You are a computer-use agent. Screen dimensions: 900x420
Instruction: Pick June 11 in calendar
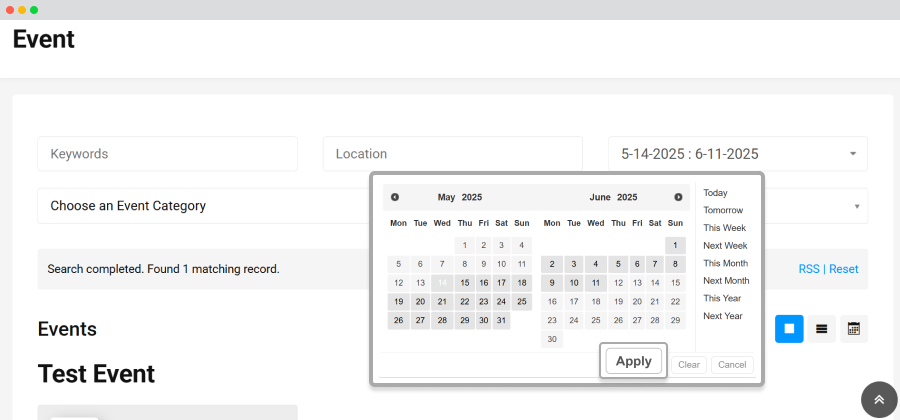click(596, 283)
